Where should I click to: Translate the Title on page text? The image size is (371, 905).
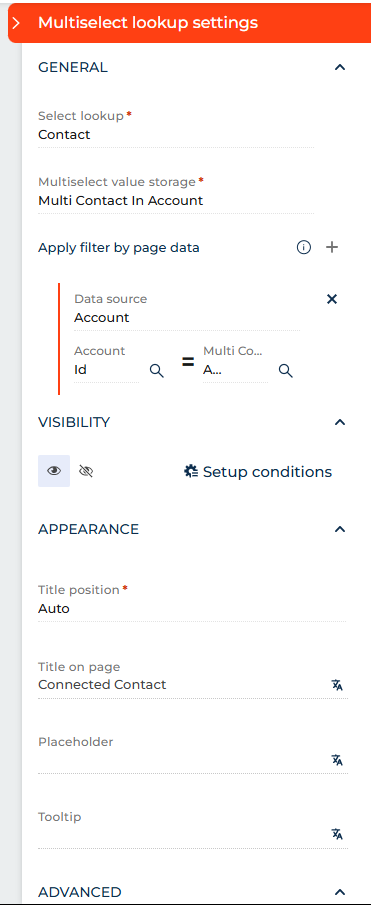tap(338, 685)
